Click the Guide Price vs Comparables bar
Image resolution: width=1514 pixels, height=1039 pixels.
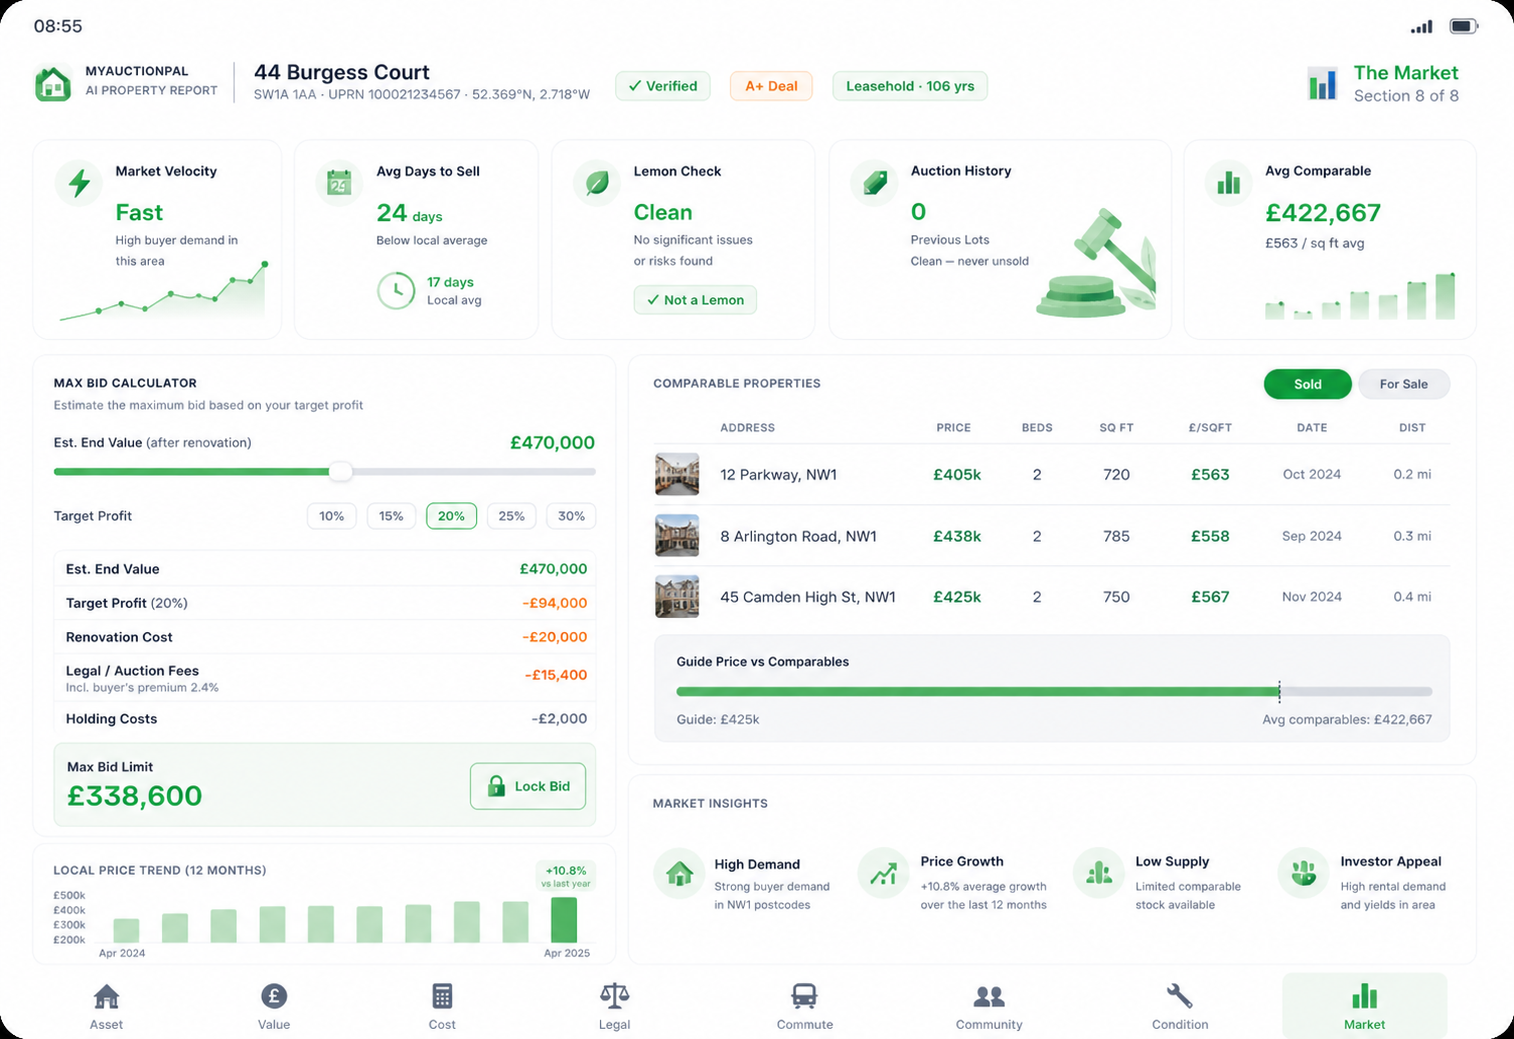1054,691
